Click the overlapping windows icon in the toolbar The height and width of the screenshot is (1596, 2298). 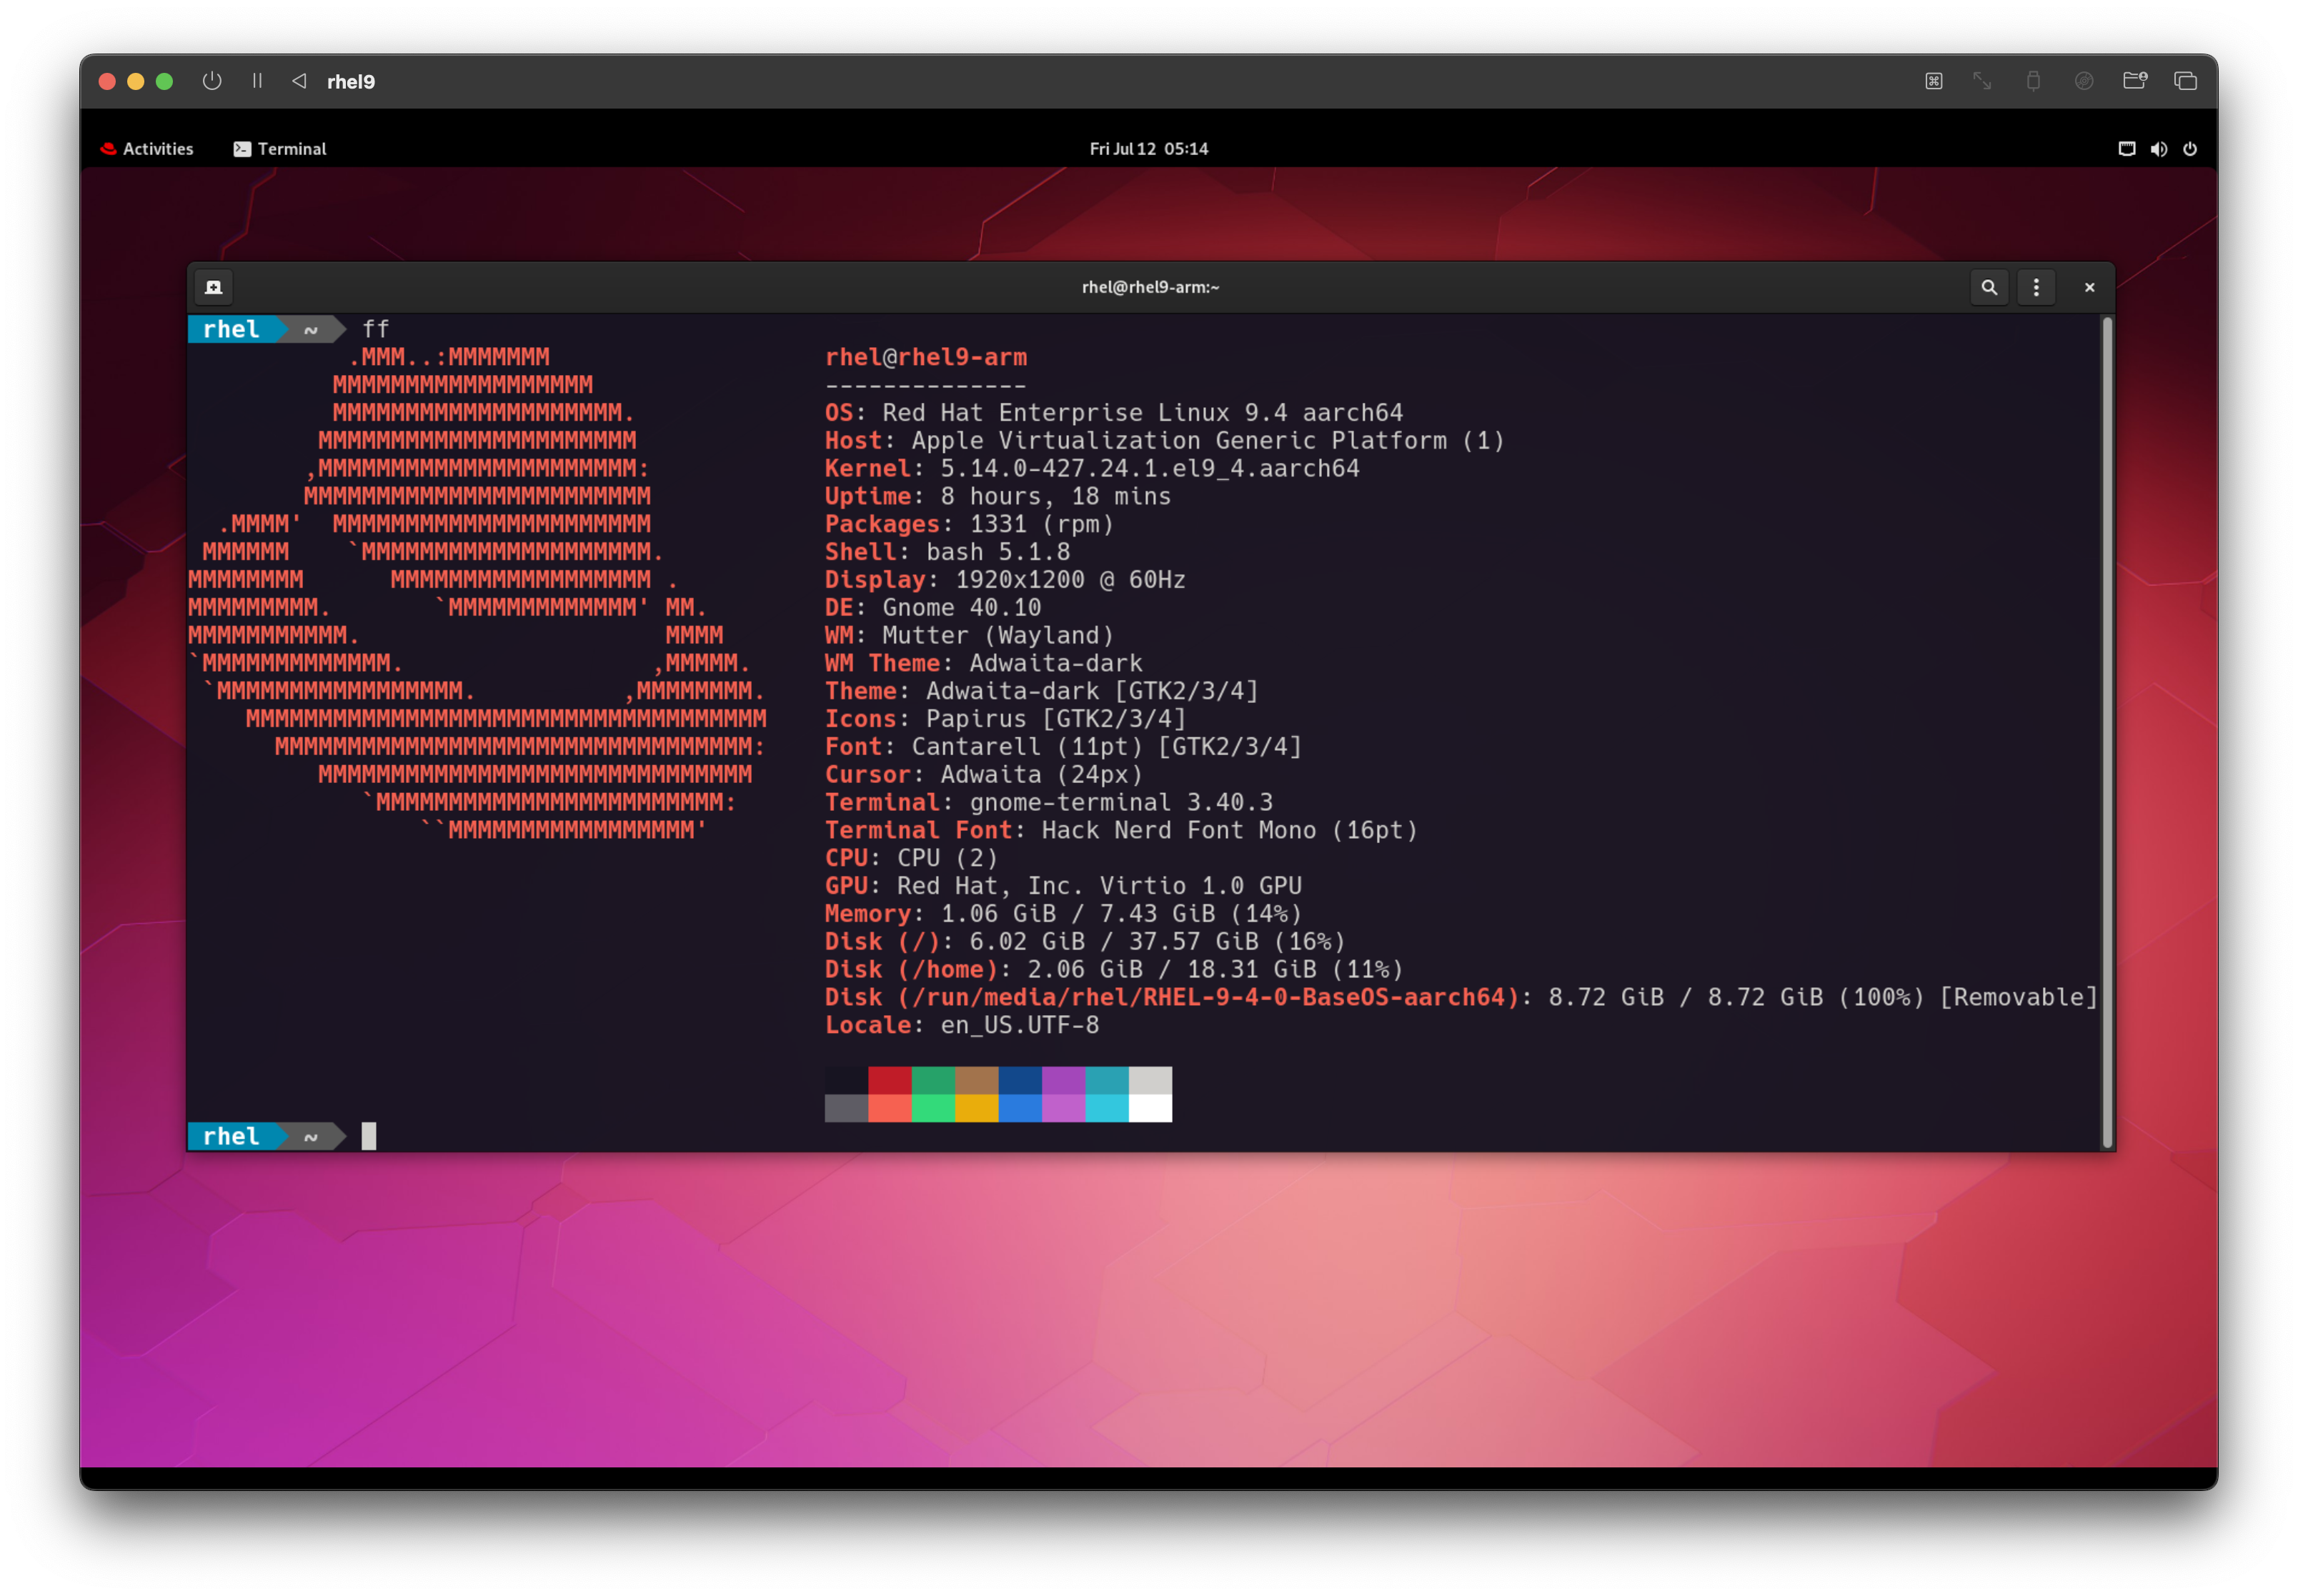[x=2185, y=81]
